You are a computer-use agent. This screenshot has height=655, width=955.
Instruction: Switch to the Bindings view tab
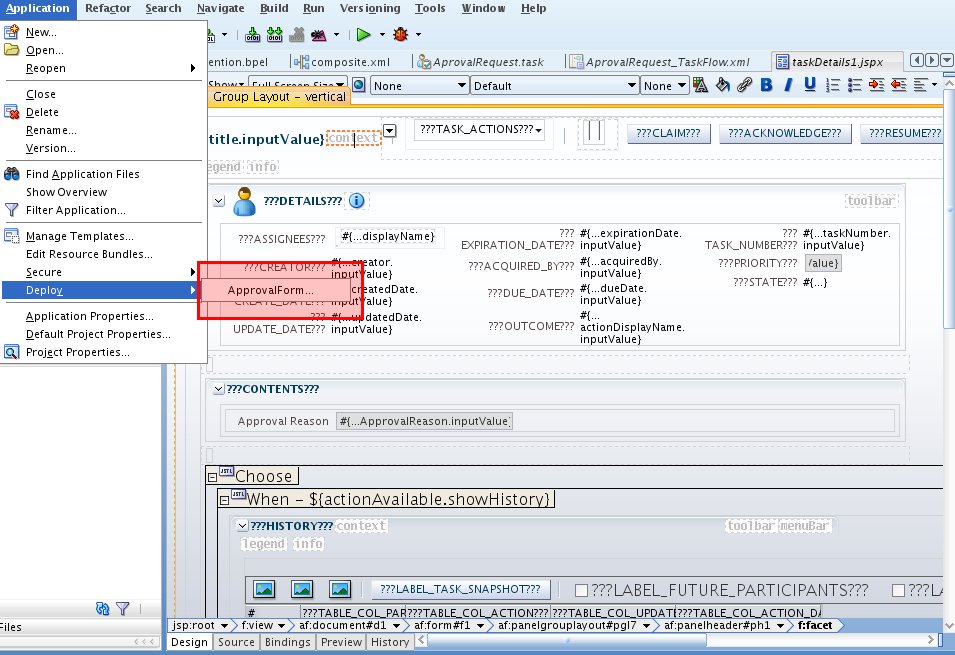point(287,642)
